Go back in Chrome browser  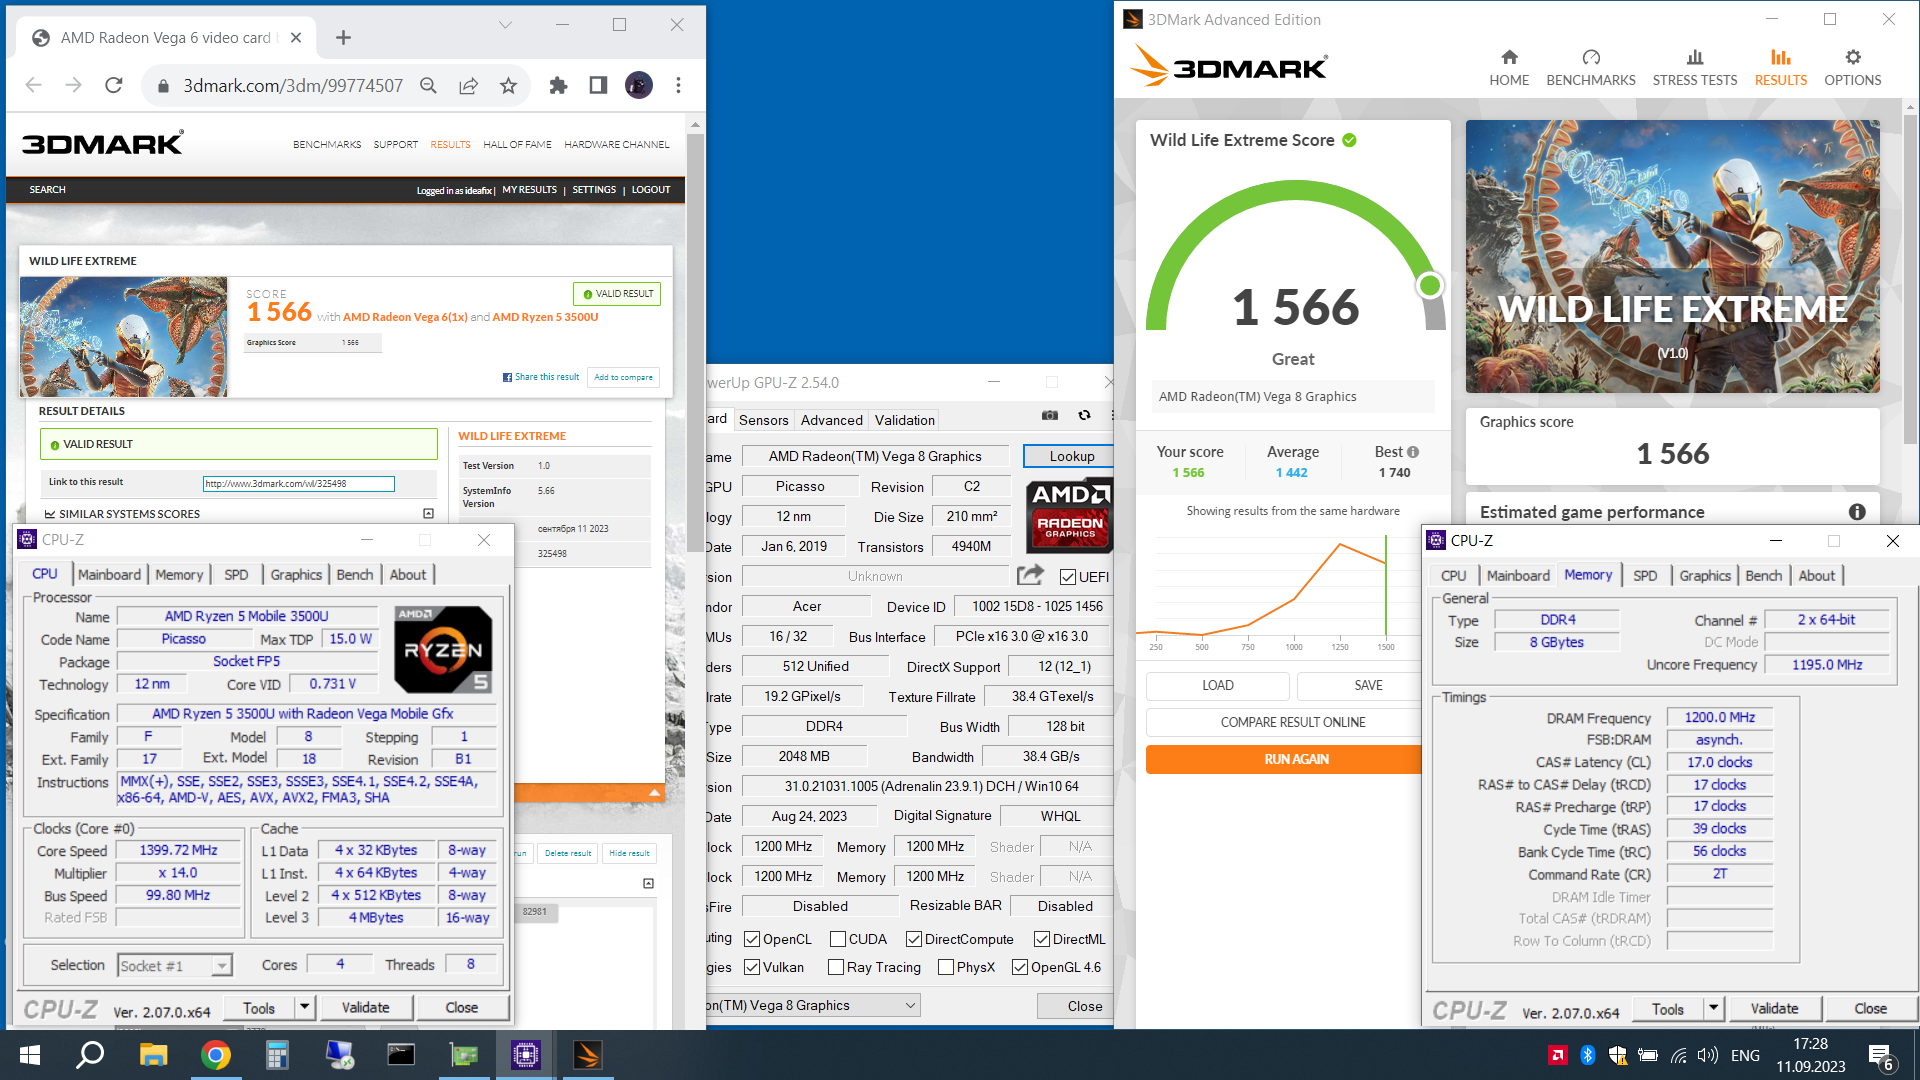tap(34, 86)
